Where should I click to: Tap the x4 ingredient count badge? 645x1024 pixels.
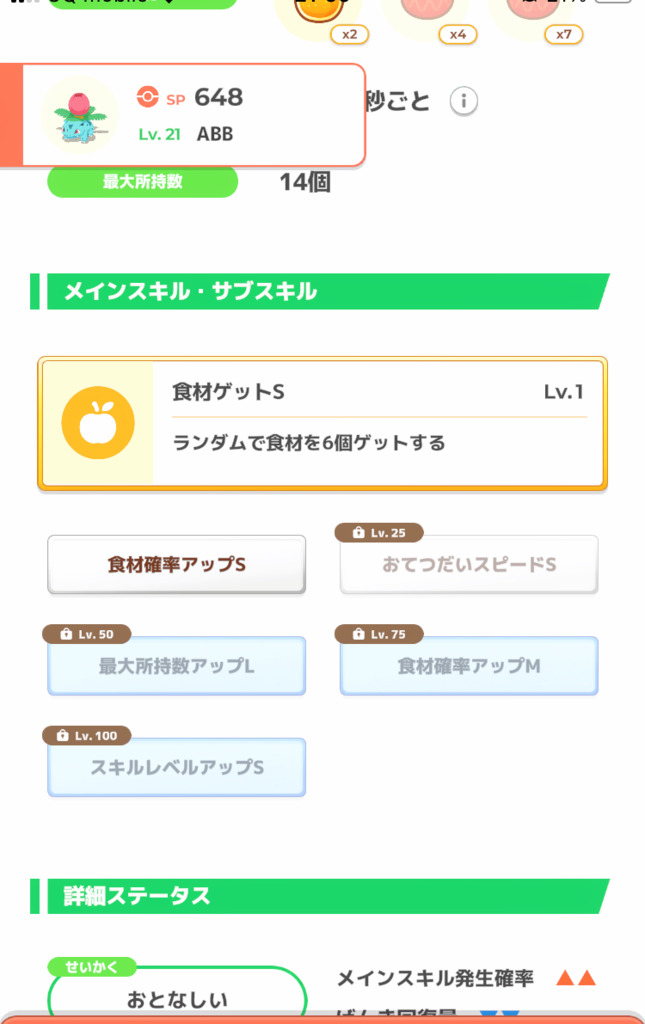click(458, 35)
